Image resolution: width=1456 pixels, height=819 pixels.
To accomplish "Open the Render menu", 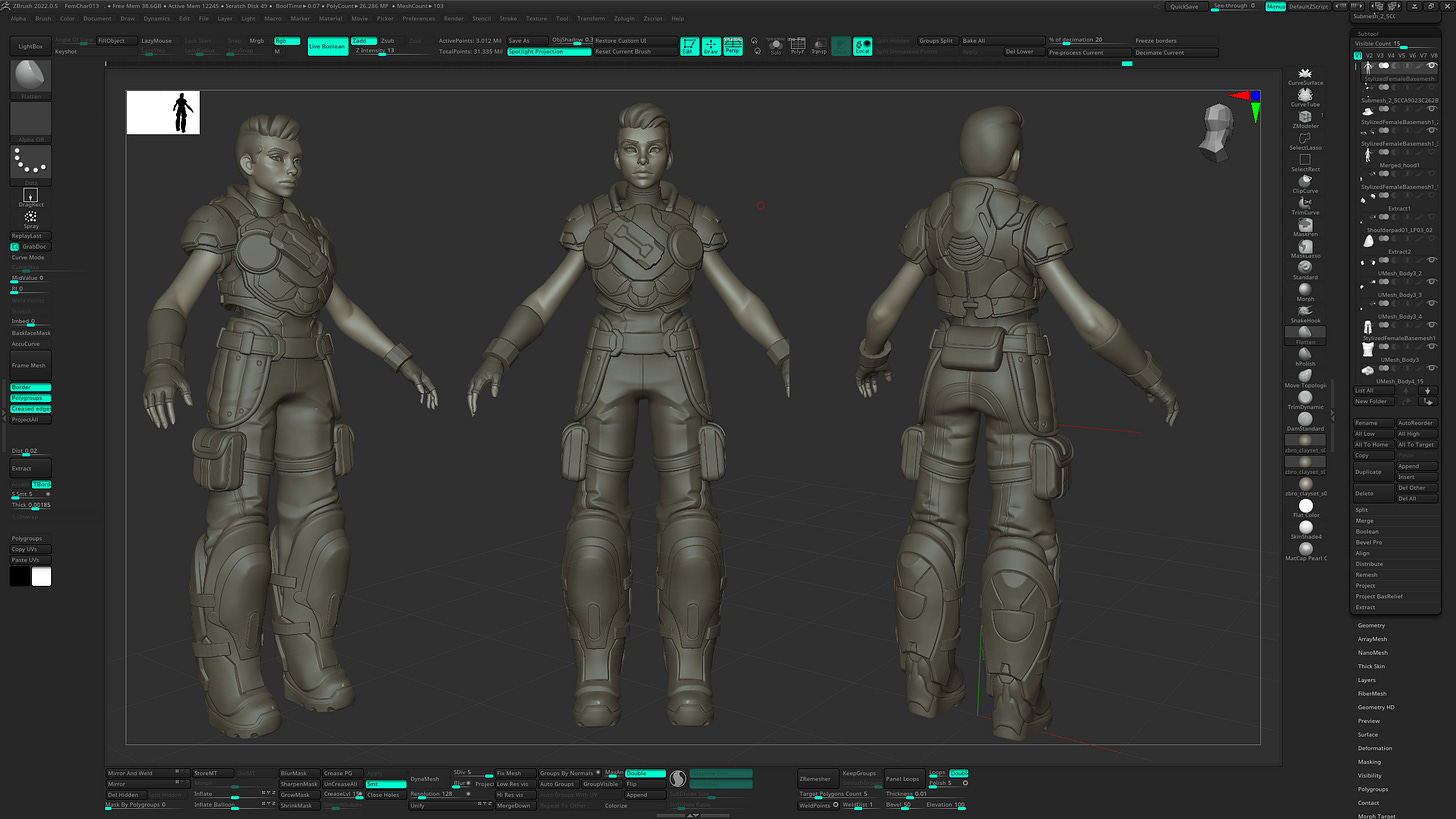I will tap(453, 18).
